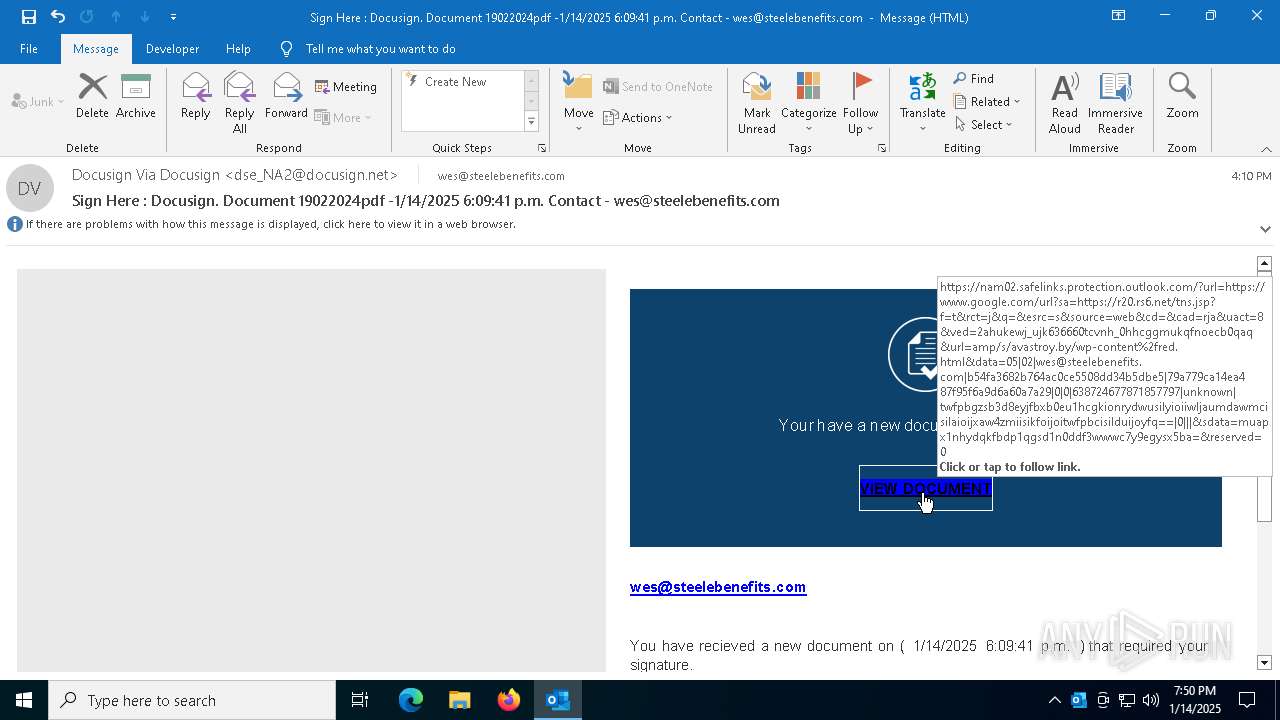This screenshot has width=1280, height=720.
Task: Open Task View on the taskbar
Action: 360,700
